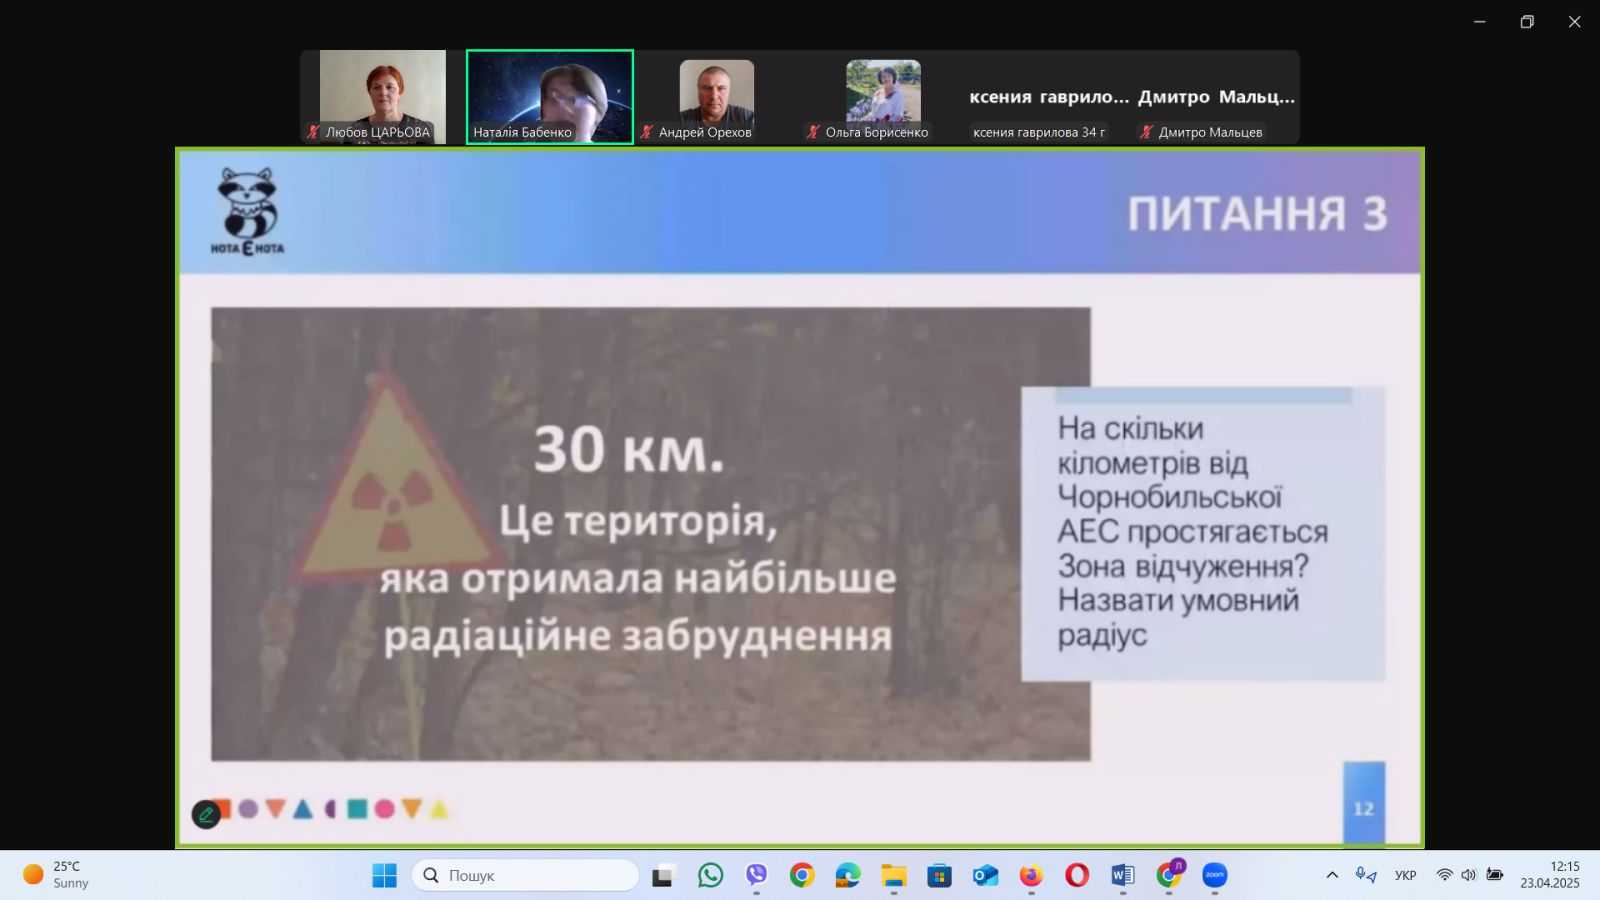The width and height of the screenshot is (1600, 900).
Task: Click the Opera browser taskbar icon
Action: click(1077, 876)
